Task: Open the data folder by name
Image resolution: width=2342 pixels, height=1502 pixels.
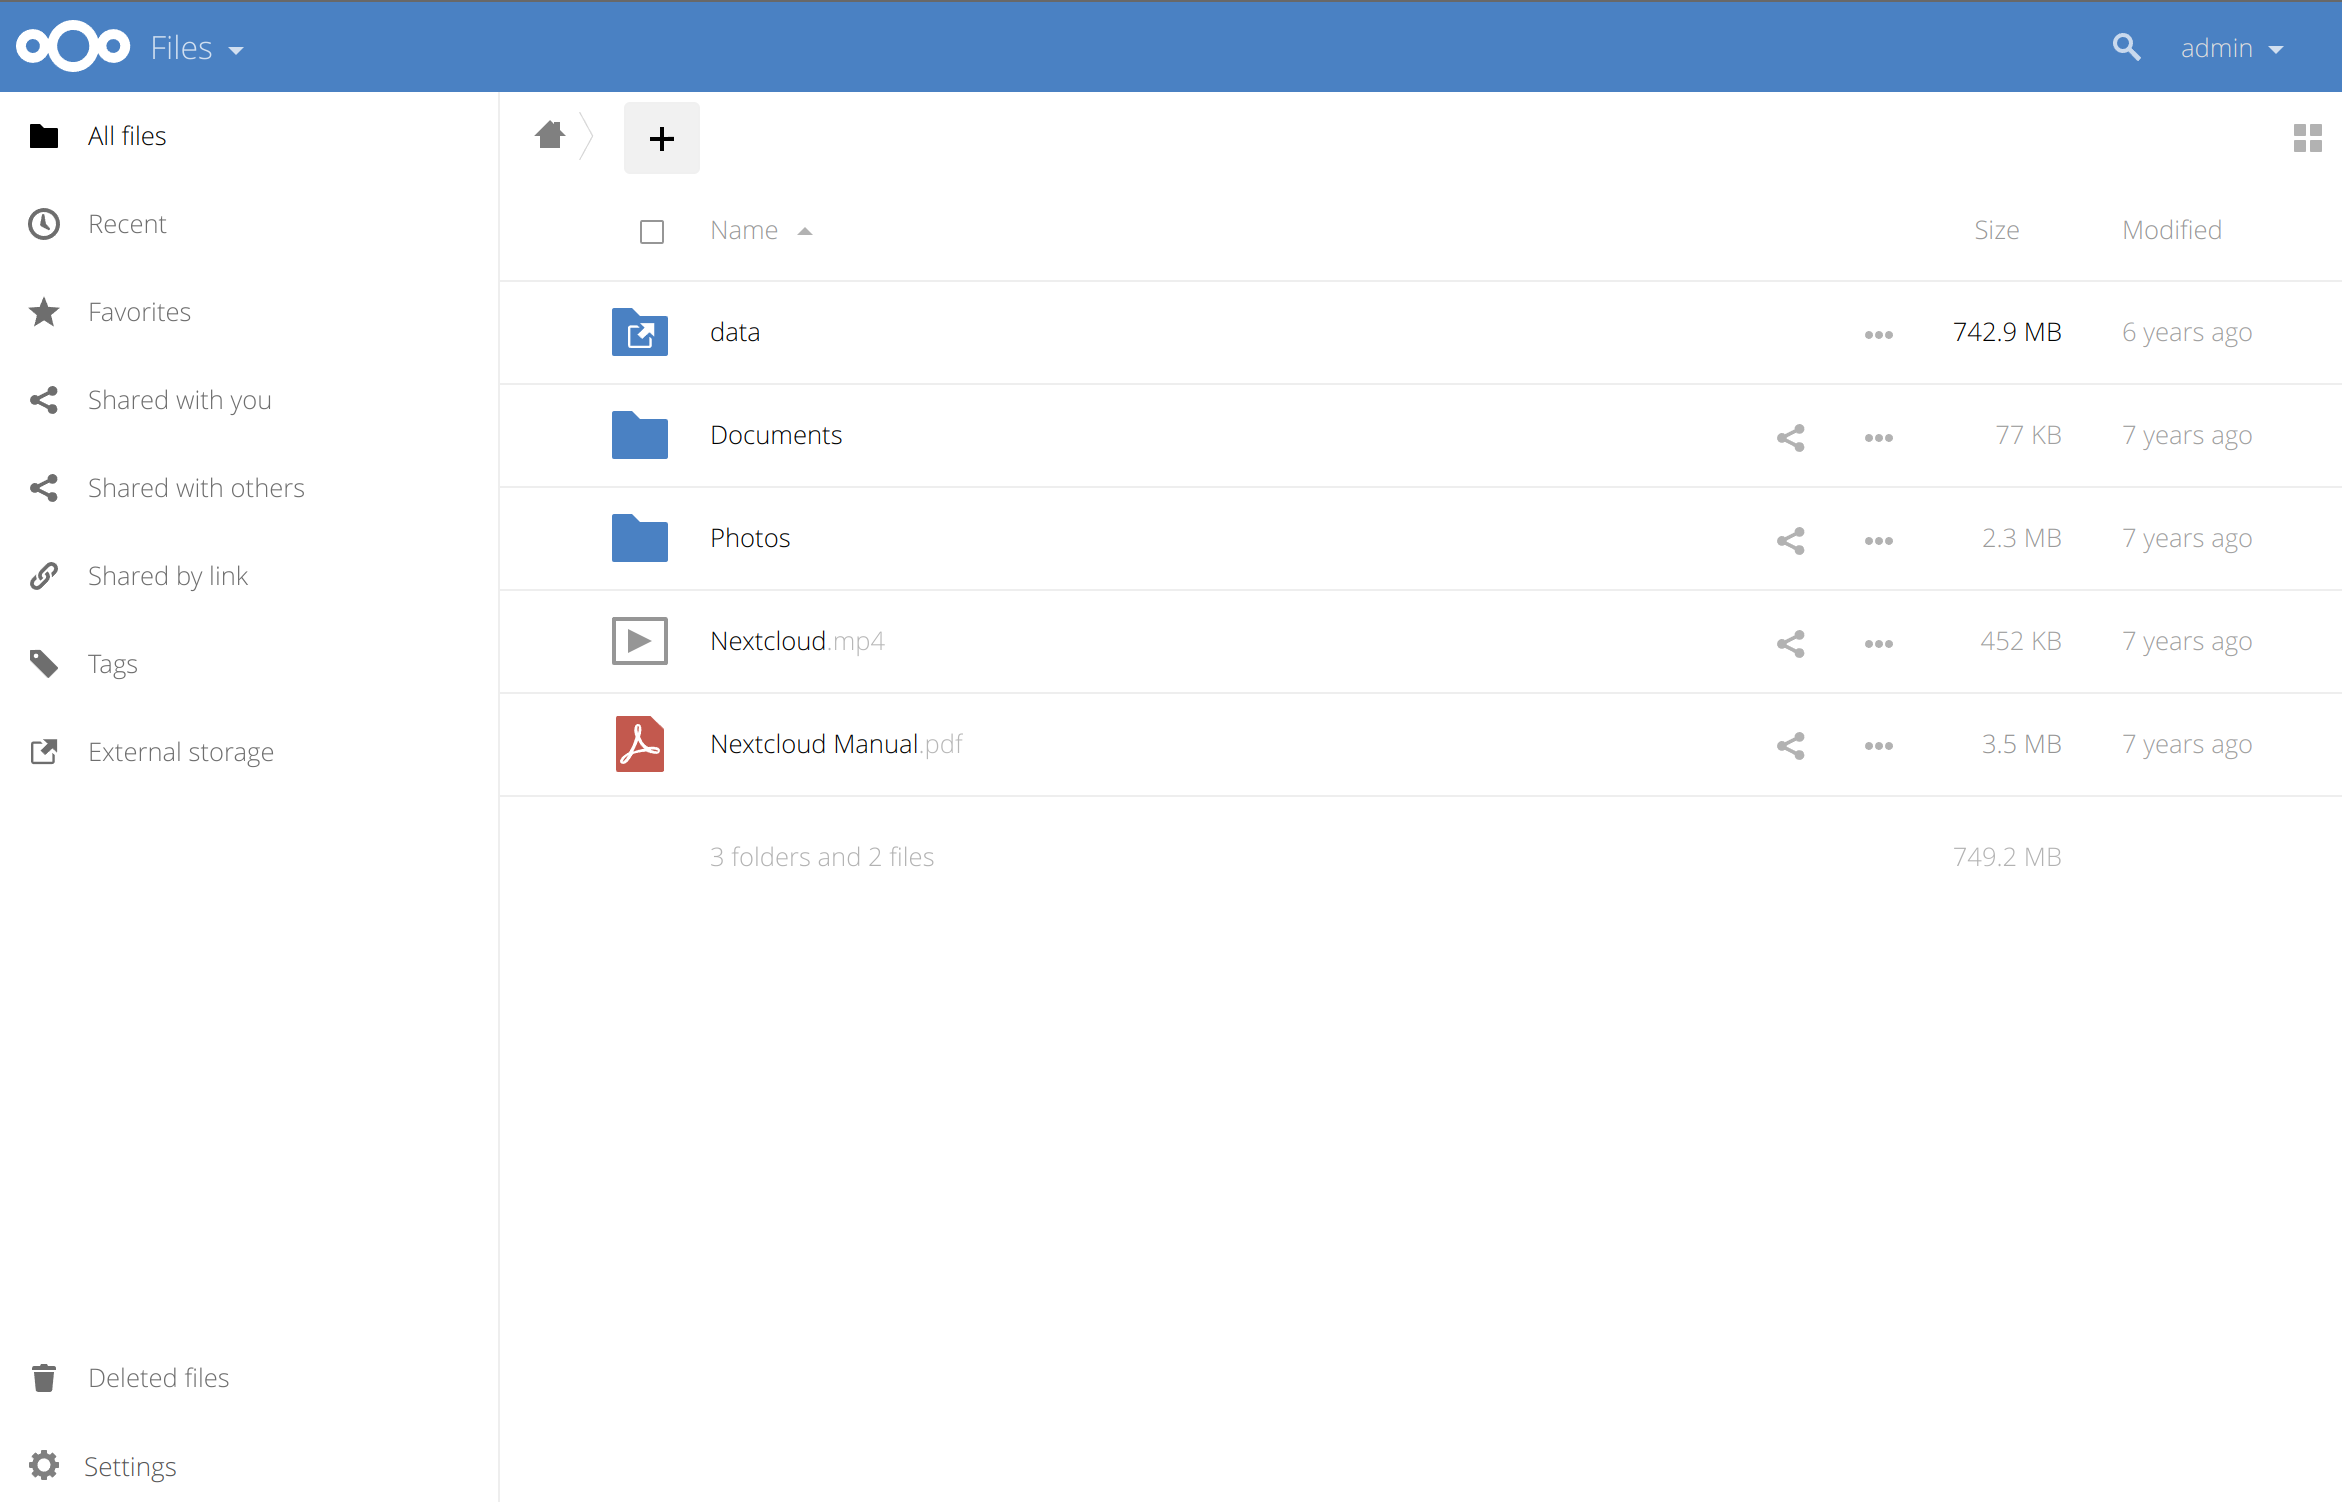Action: pyautogui.click(x=735, y=332)
